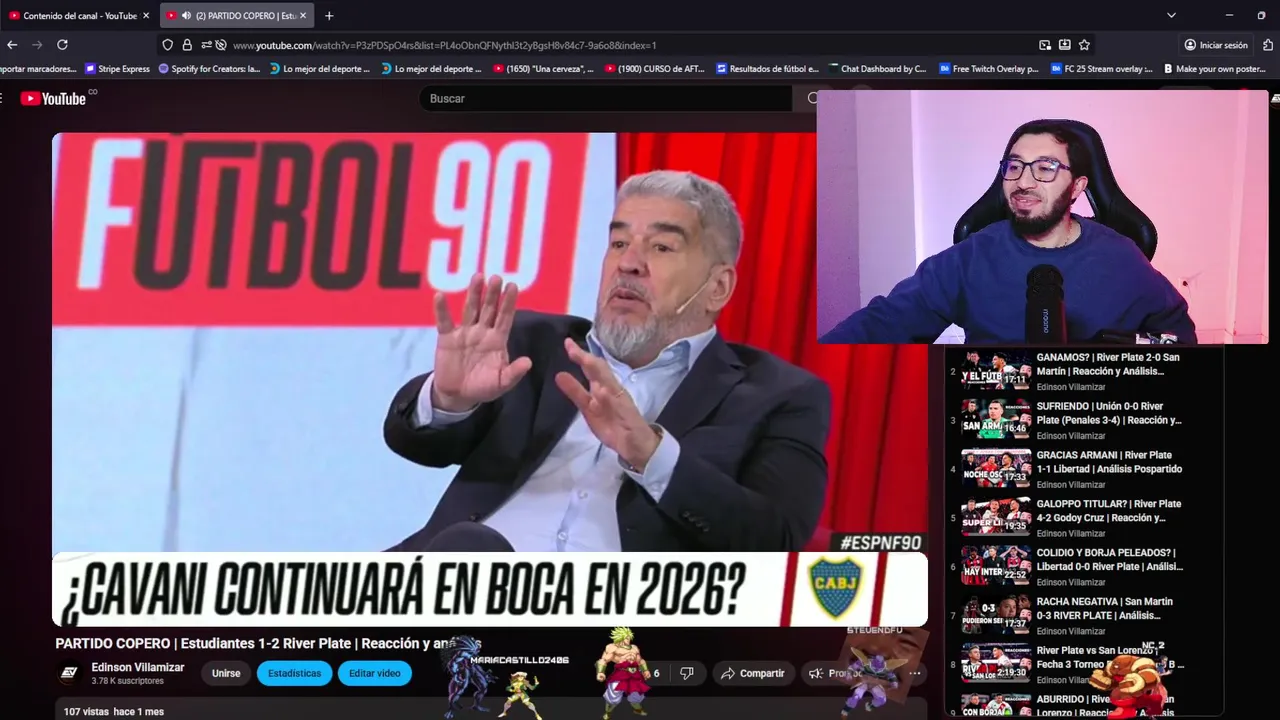Play GANAMOS? River Plate 2-0 San Martín video
Image resolution: width=1280 pixels, height=720 pixels.
[996, 371]
